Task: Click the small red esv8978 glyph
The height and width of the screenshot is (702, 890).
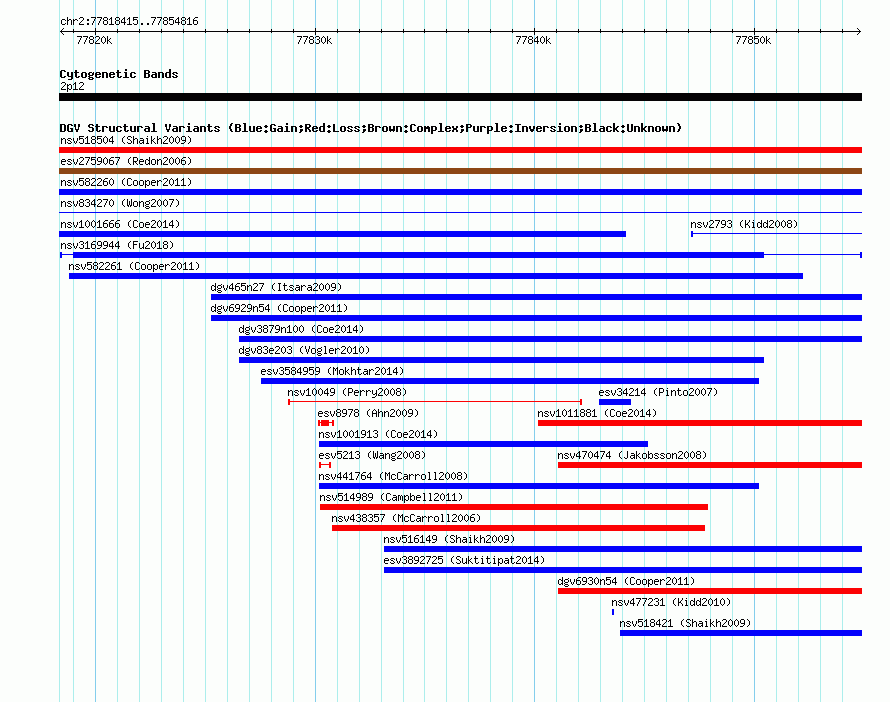Action: (326, 423)
